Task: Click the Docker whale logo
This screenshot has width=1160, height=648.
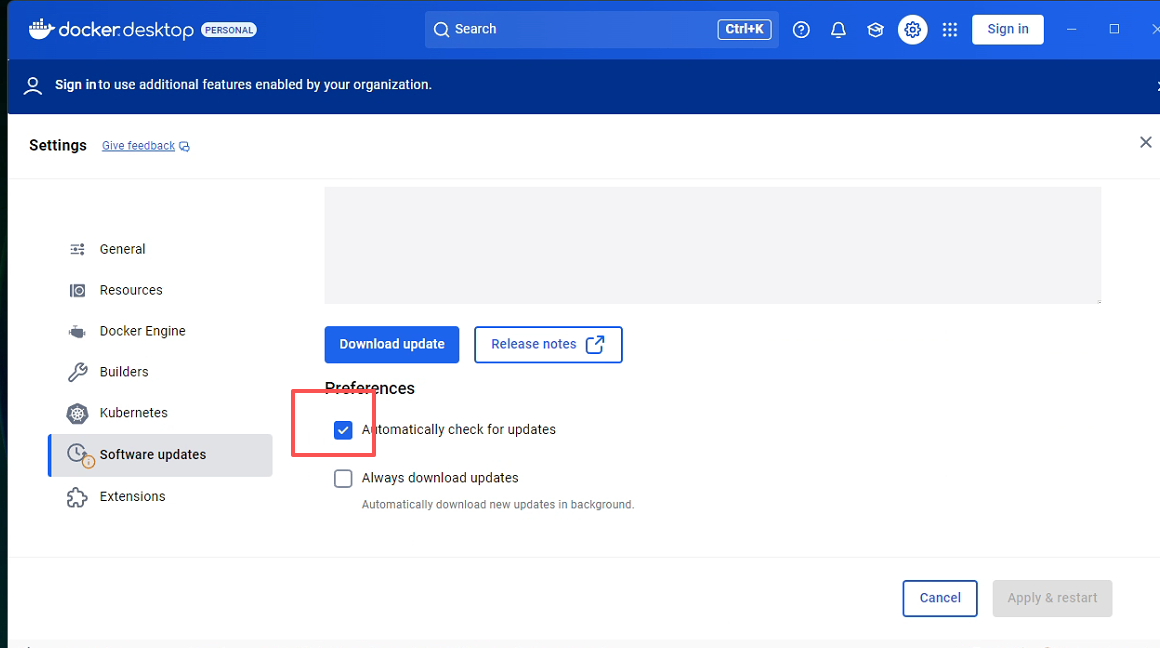Action: click(x=41, y=29)
